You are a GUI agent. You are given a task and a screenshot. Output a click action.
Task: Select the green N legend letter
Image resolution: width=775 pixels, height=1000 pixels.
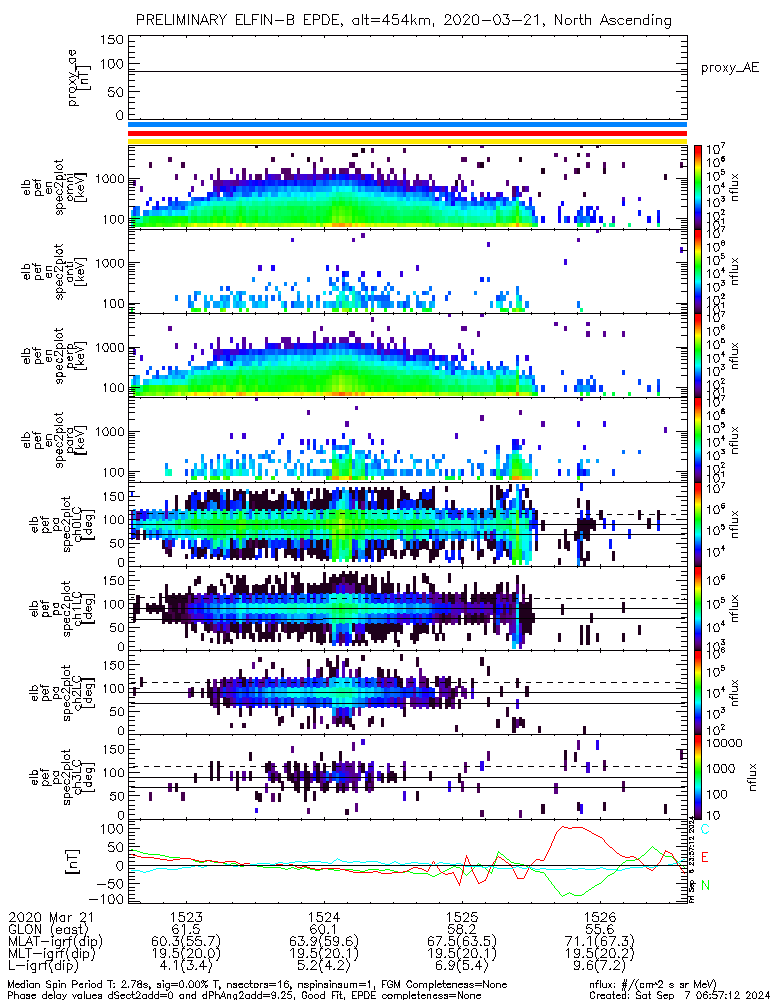point(704,885)
